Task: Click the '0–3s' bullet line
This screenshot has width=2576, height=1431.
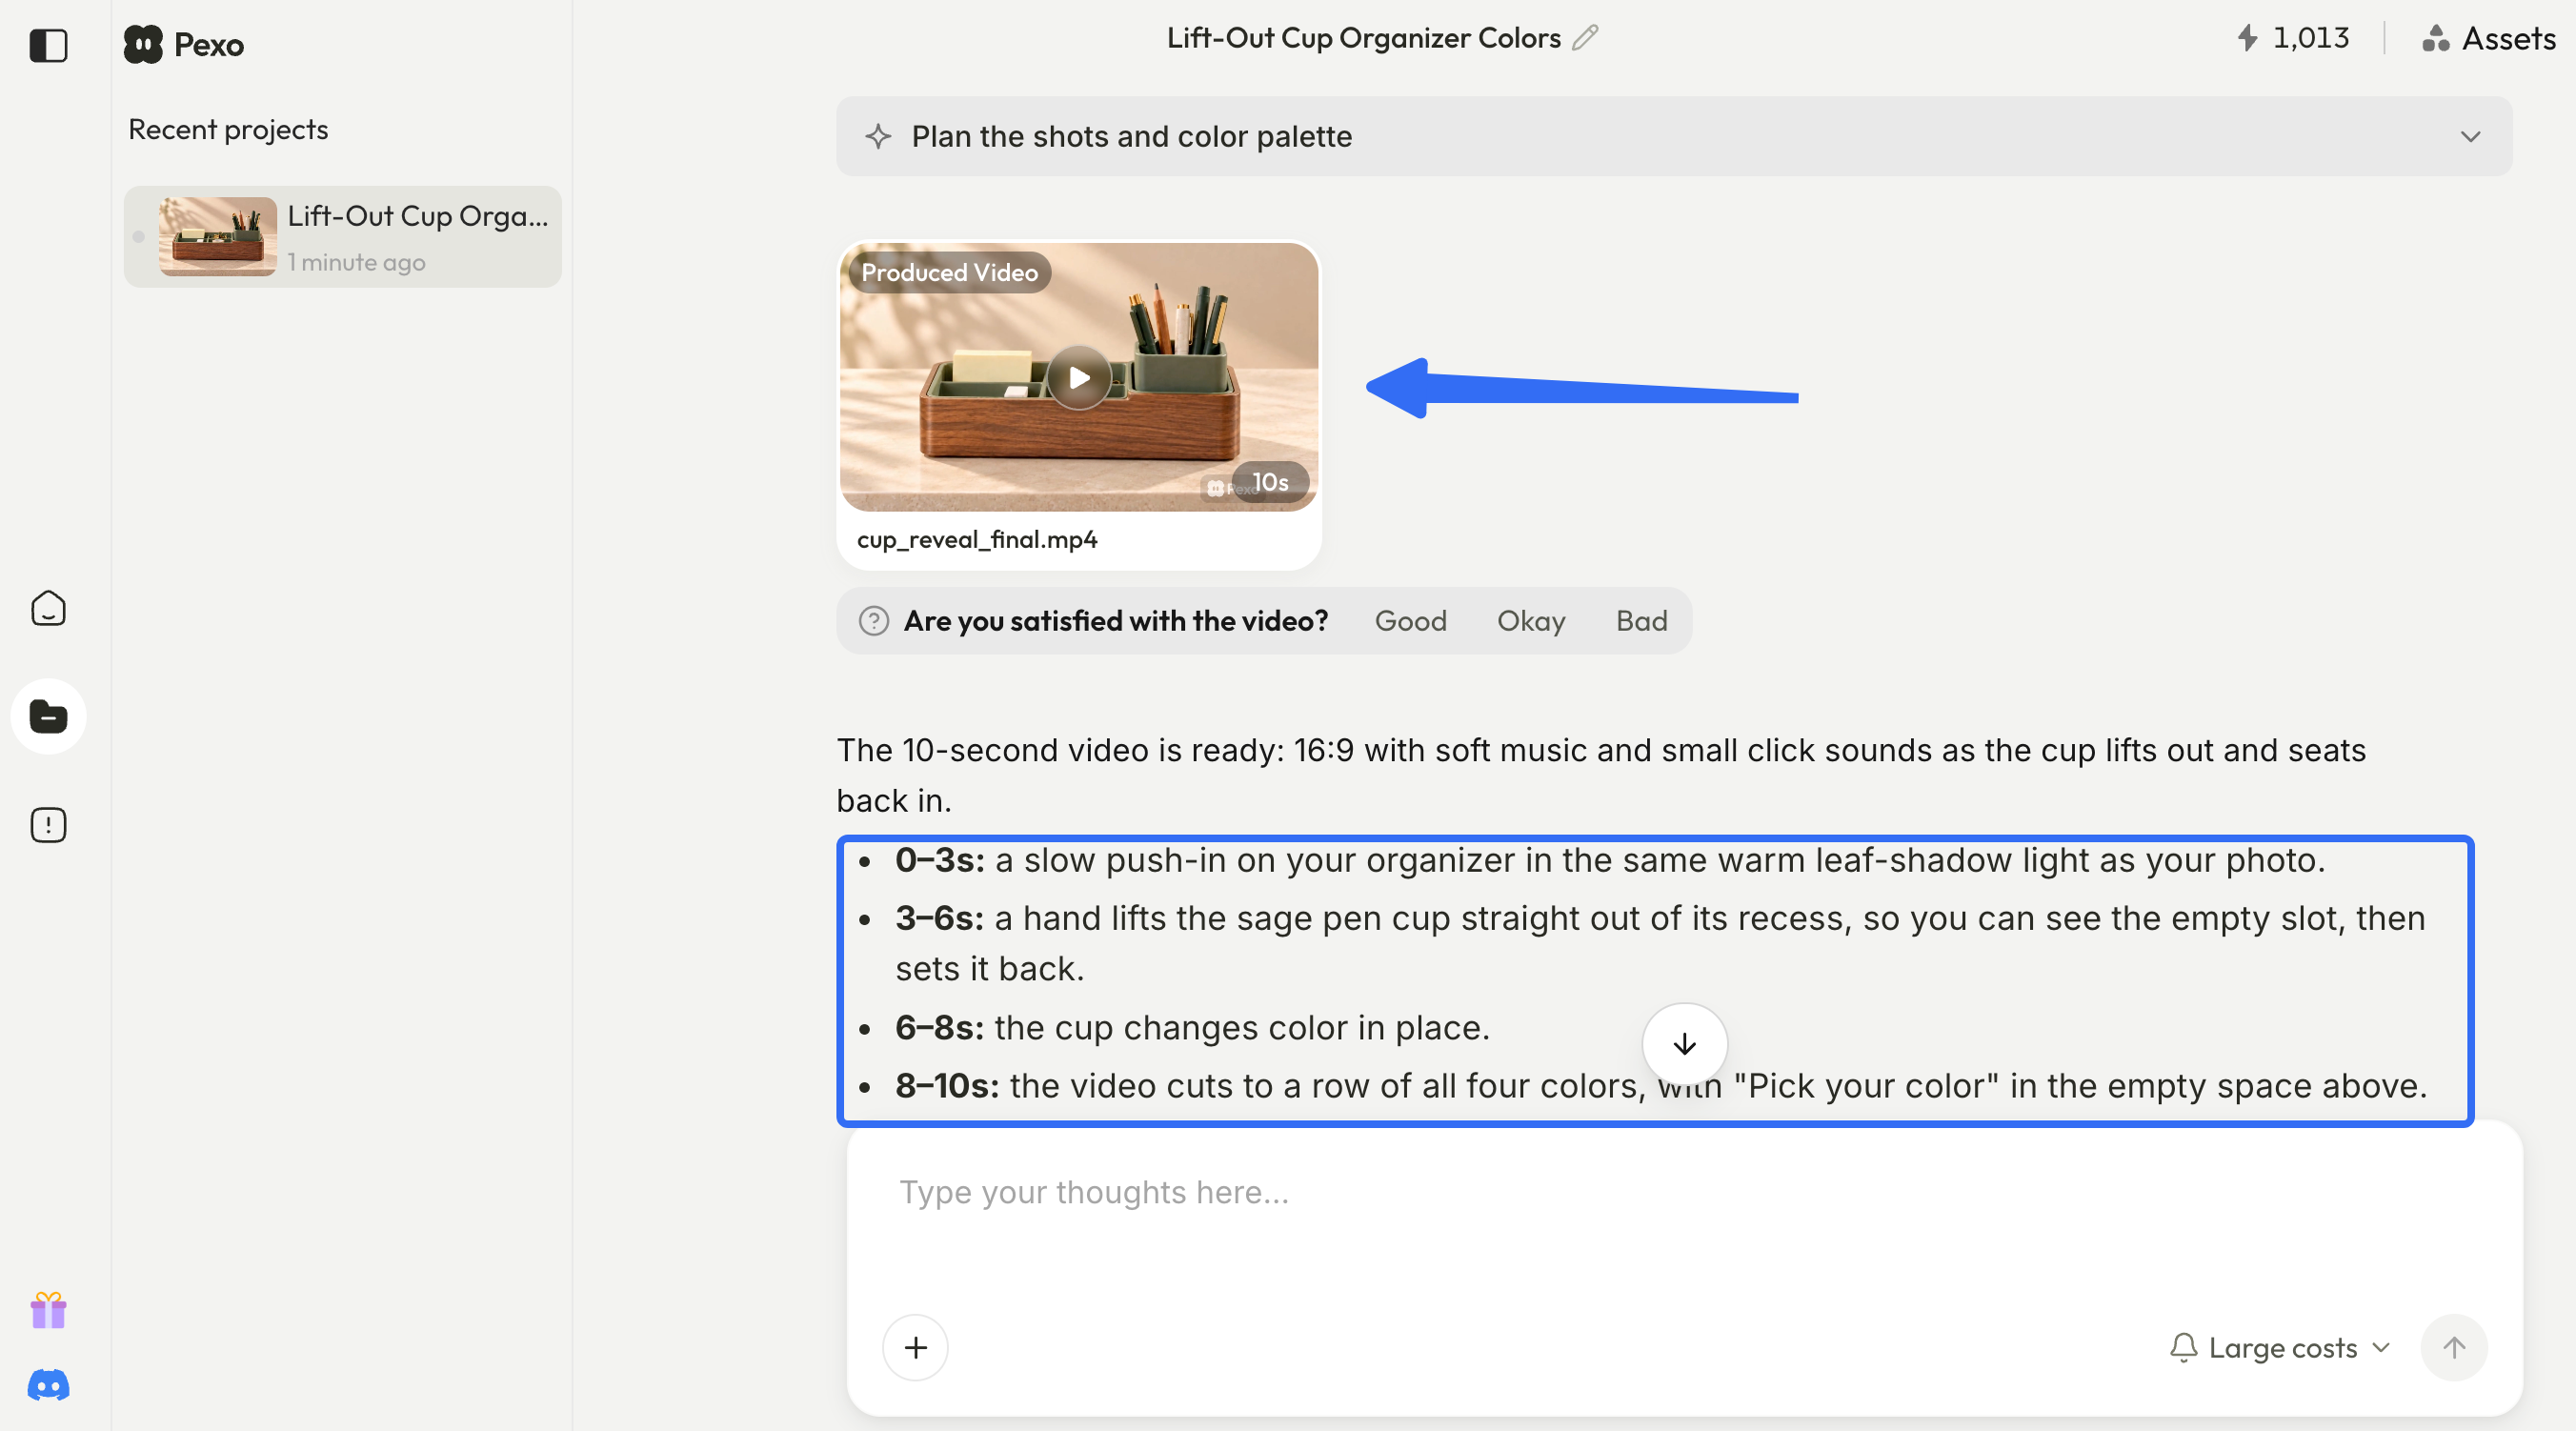Action: click(x=1610, y=860)
